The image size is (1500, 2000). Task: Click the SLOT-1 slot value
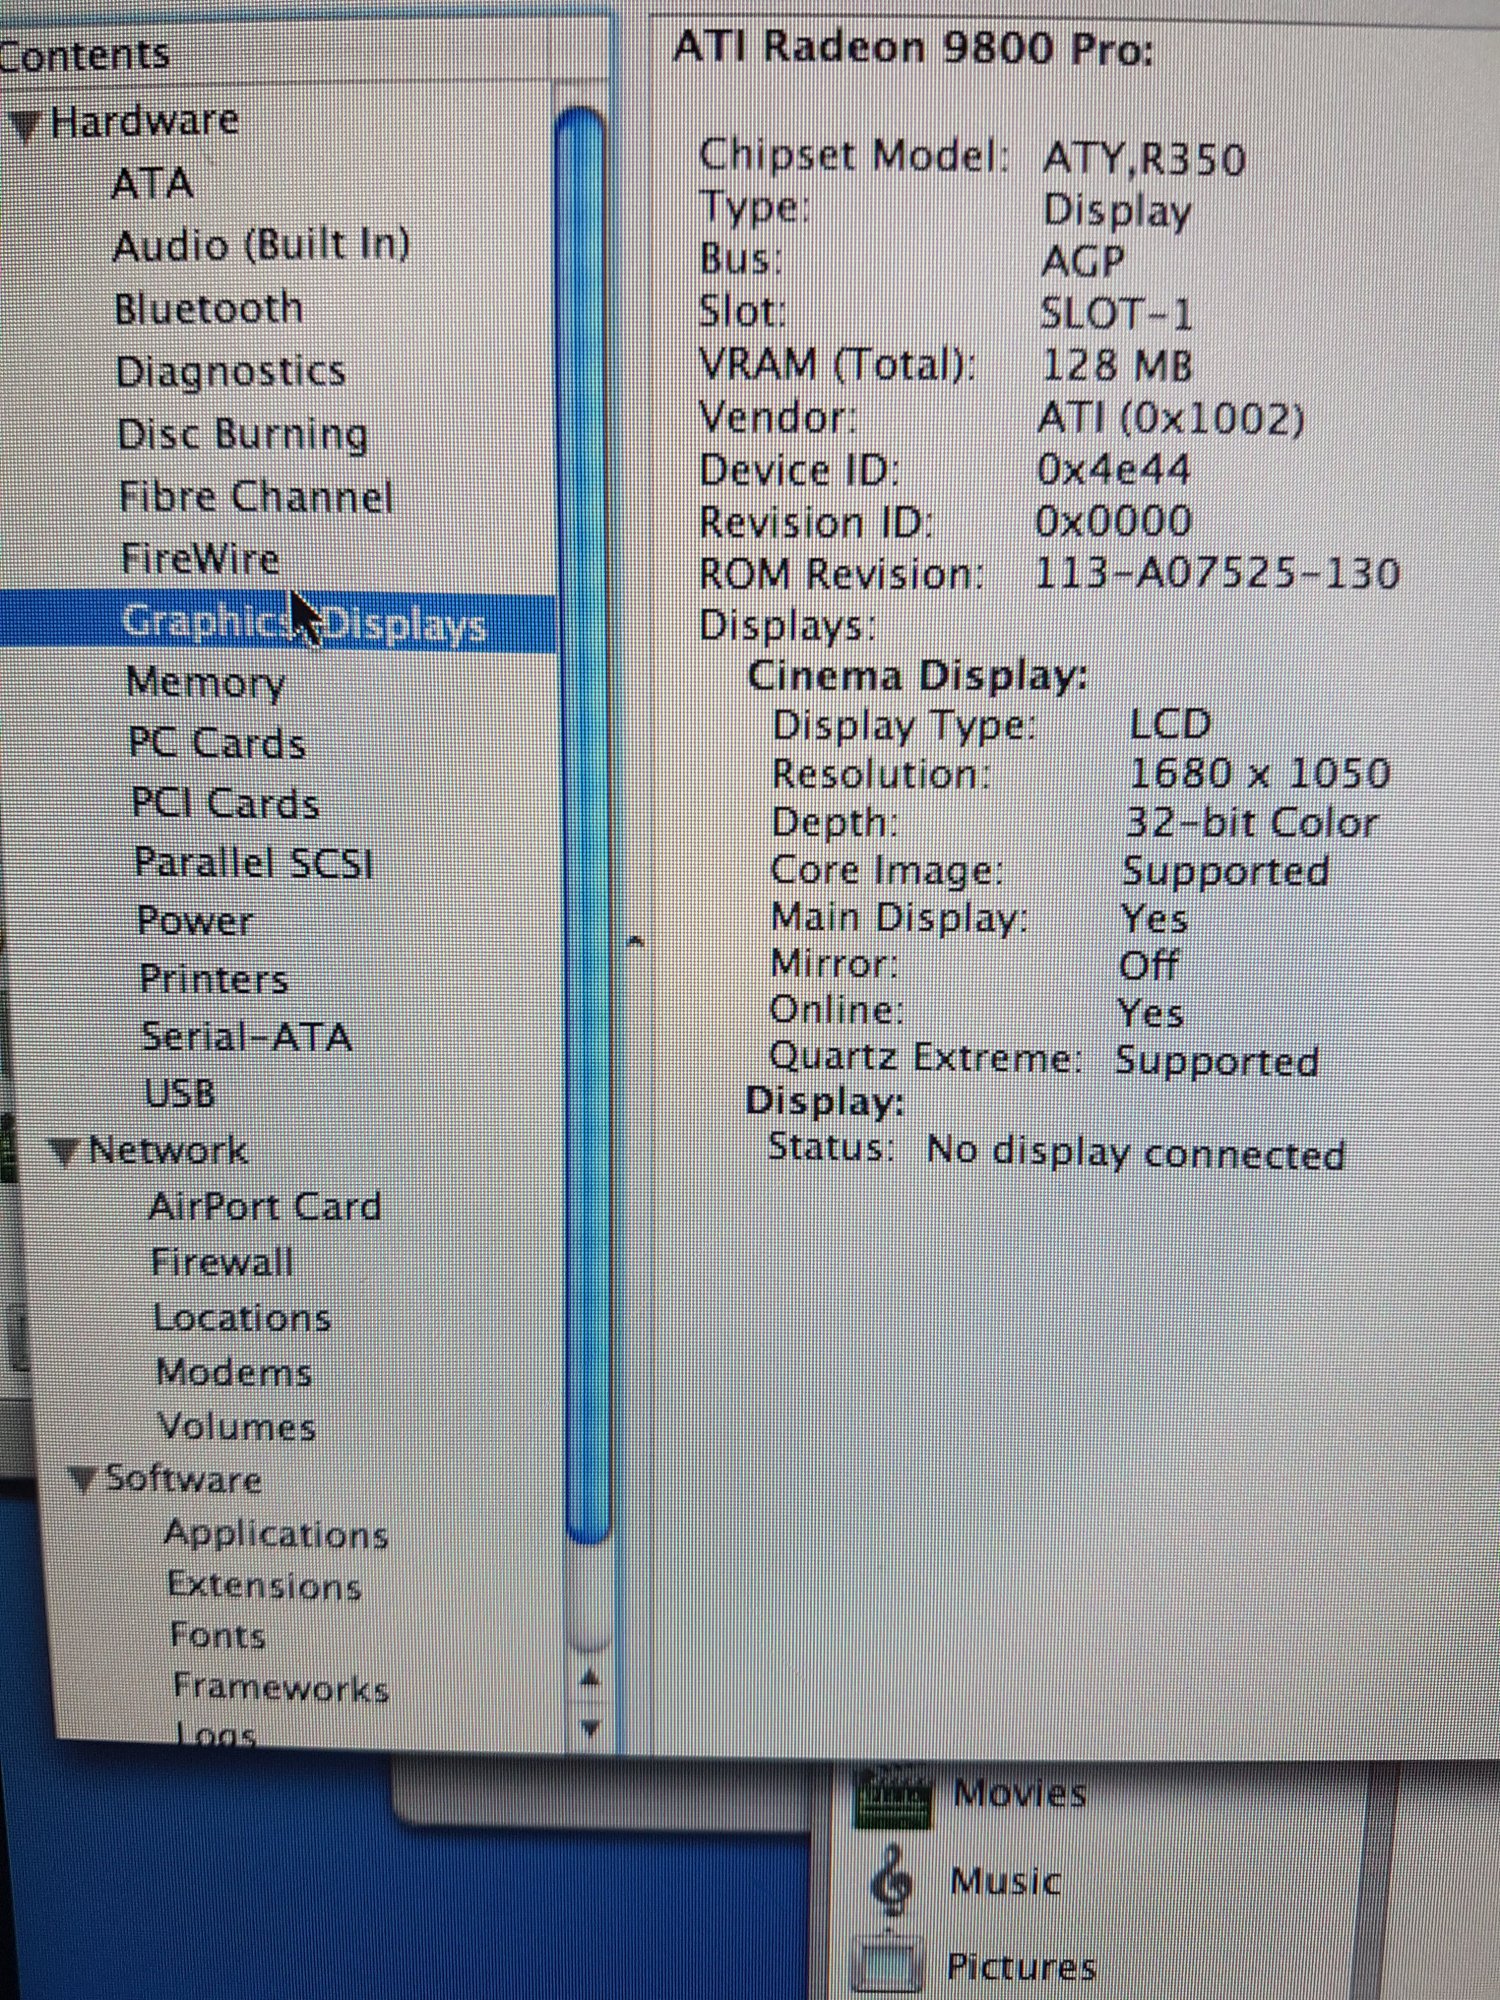tap(1116, 314)
